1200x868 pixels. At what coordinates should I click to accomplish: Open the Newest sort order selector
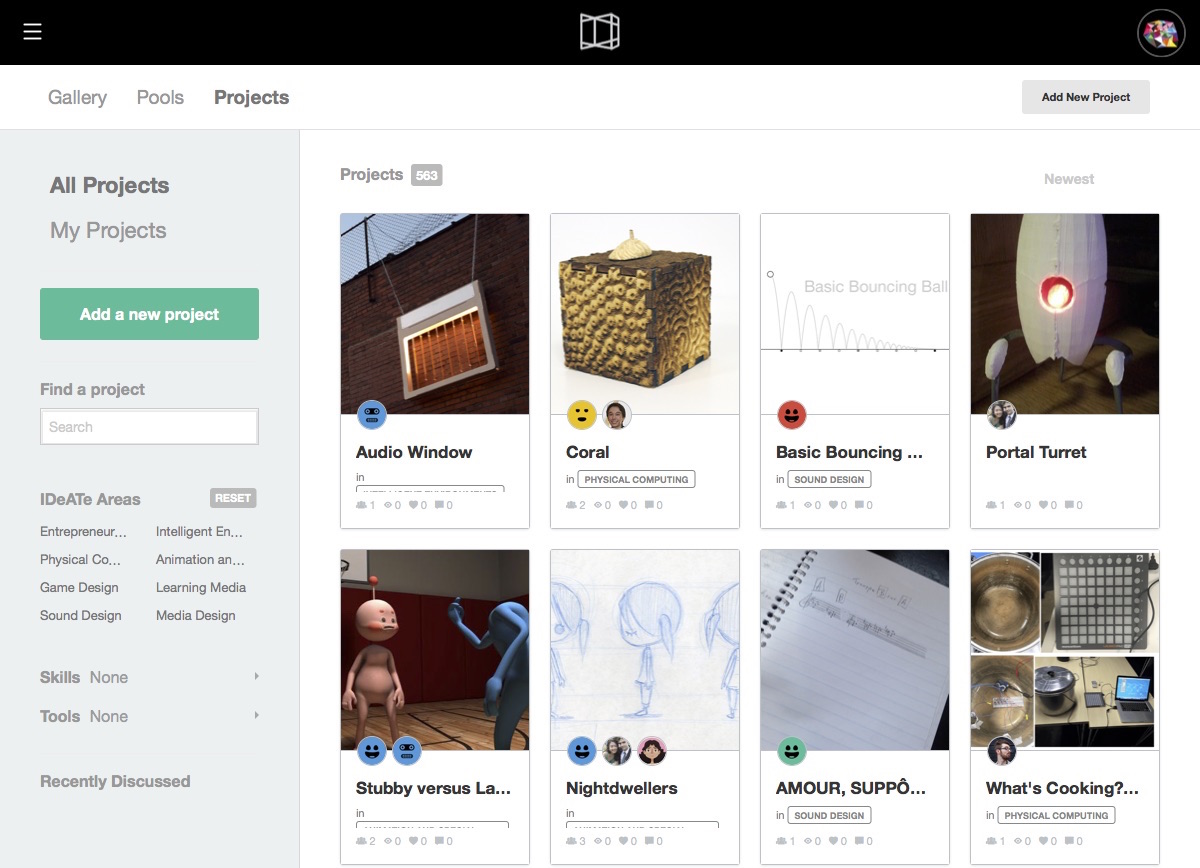click(x=1068, y=178)
